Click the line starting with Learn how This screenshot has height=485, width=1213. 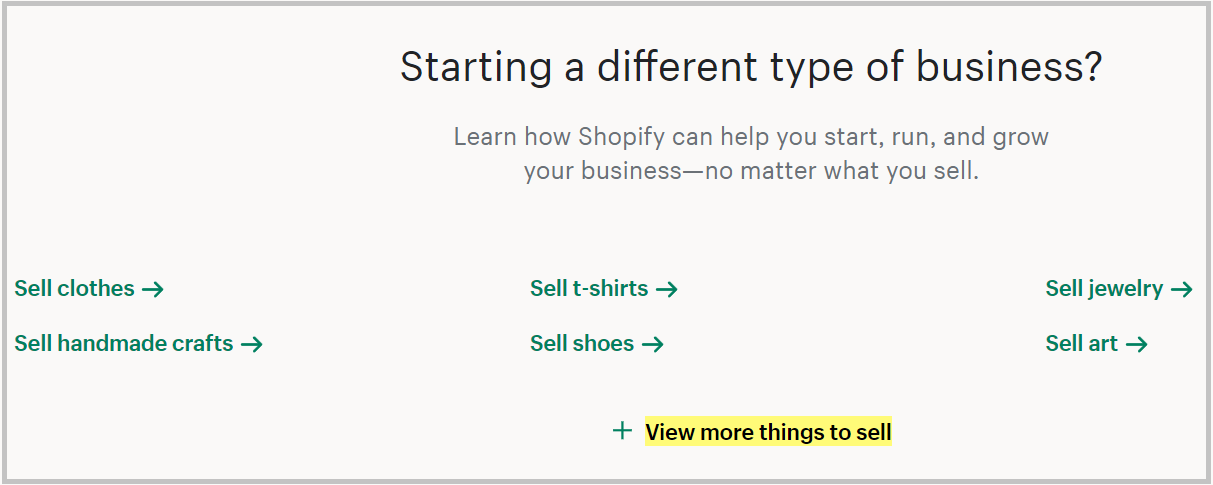tap(750, 136)
